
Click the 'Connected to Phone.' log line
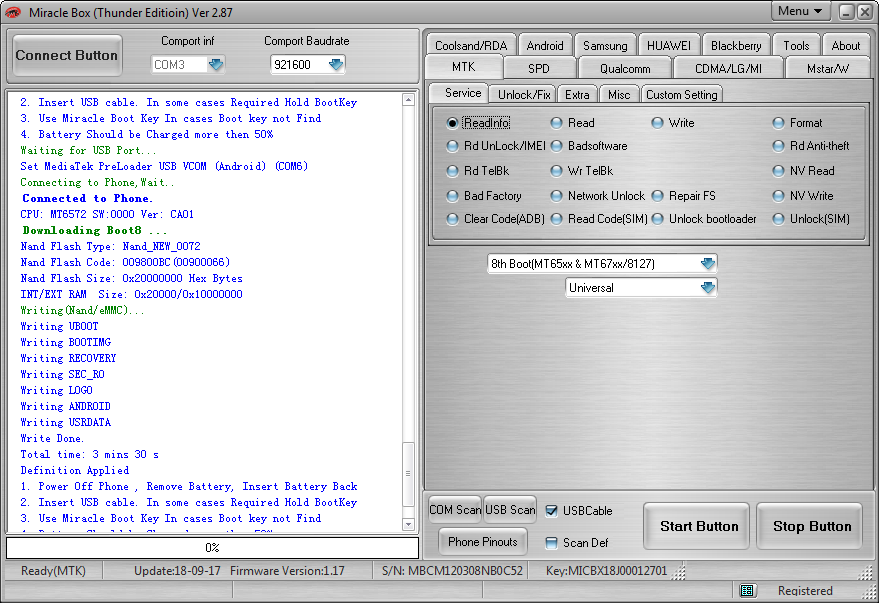(x=87, y=198)
